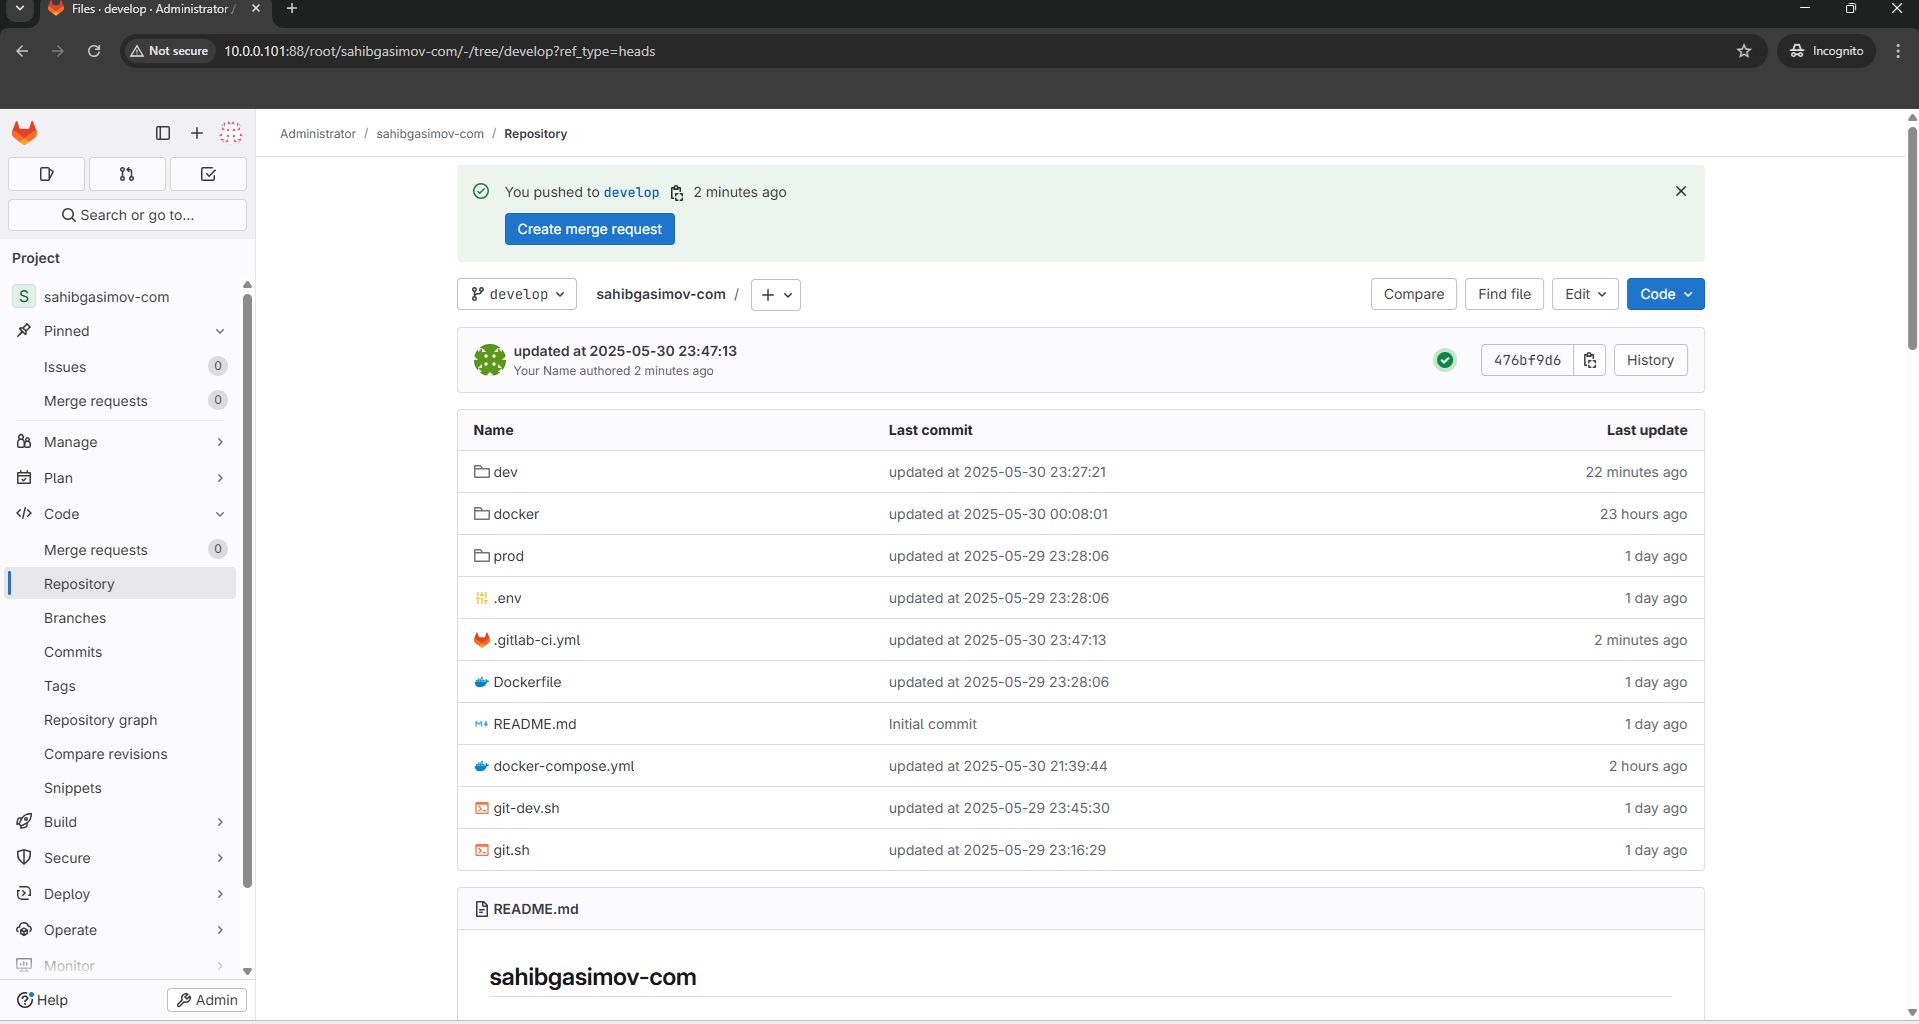Open the develop branch selector
Viewport: 1919px width, 1024px height.
[516, 294]
